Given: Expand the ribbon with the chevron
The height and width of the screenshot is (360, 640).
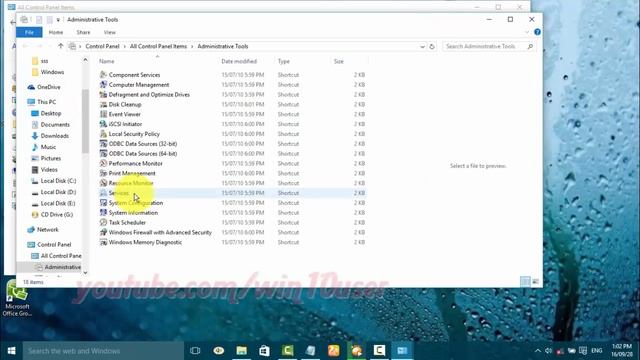Looking at the screenshot, I should [527, 32].
